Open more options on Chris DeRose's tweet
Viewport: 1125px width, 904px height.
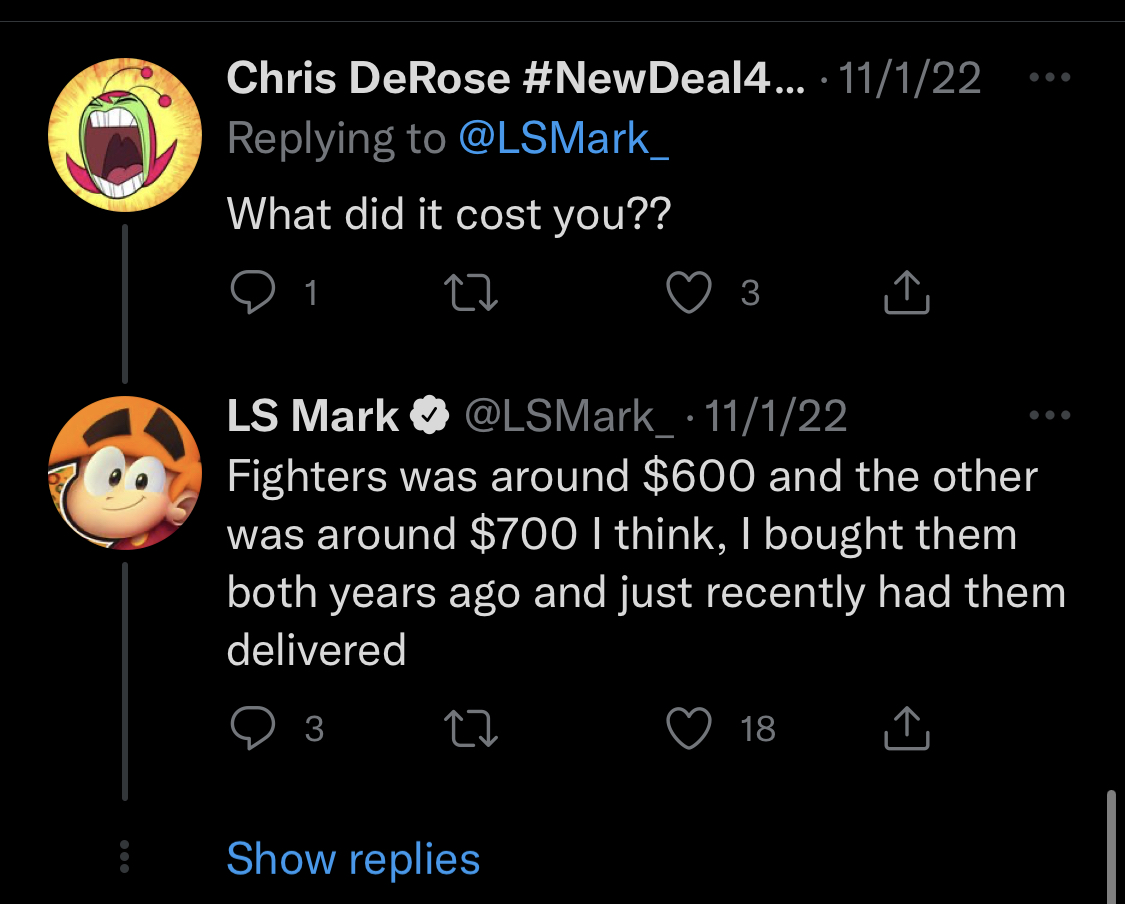pos(1049,77)
